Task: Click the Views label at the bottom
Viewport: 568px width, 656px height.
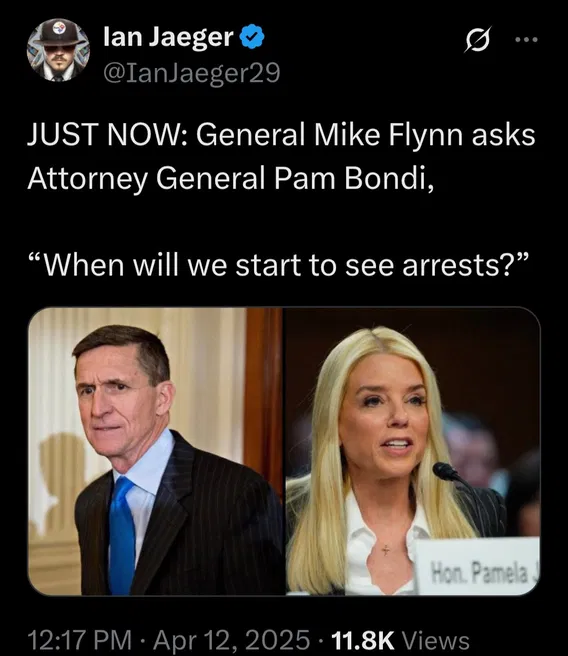Action: pos(435,640)
